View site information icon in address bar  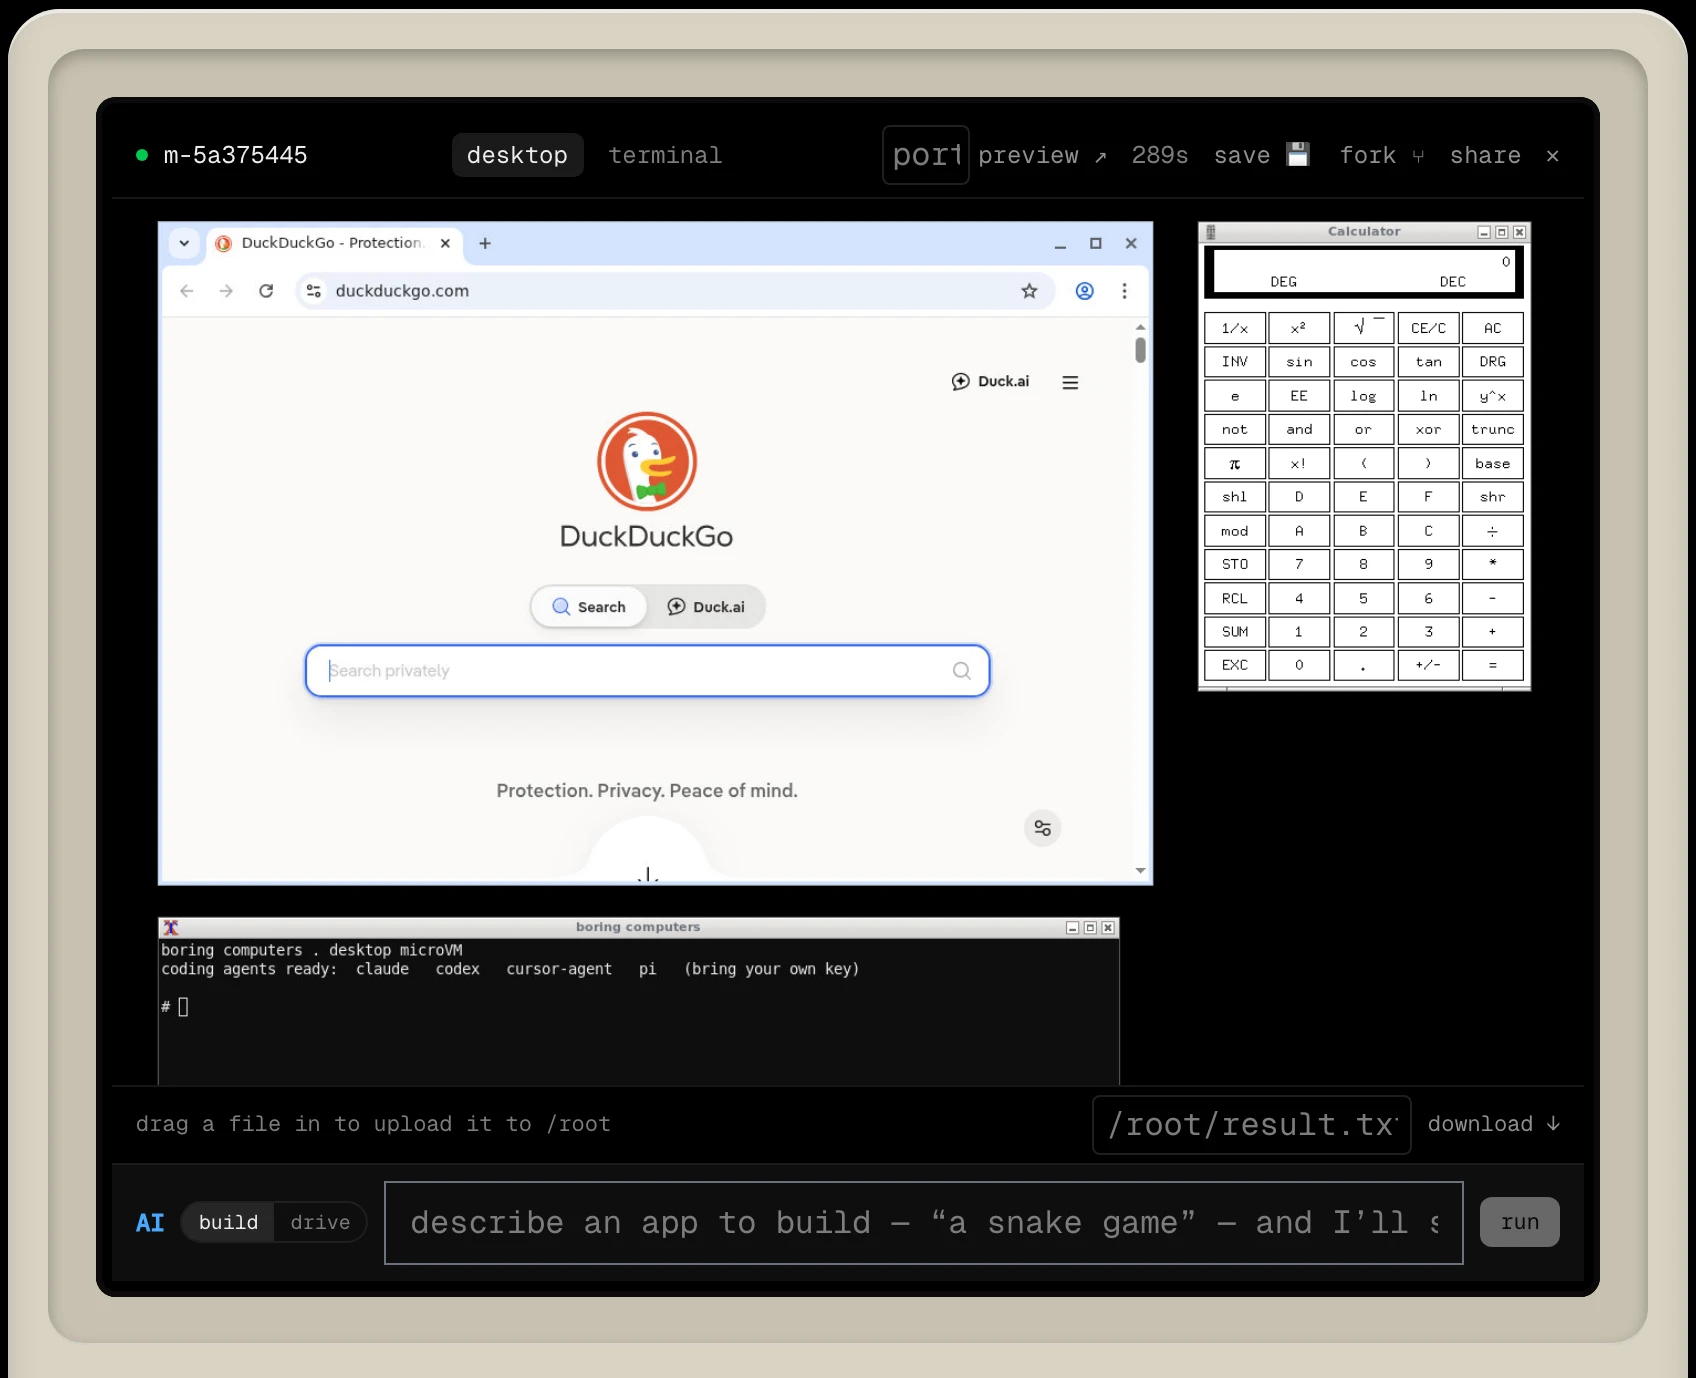tap(314, 291)
